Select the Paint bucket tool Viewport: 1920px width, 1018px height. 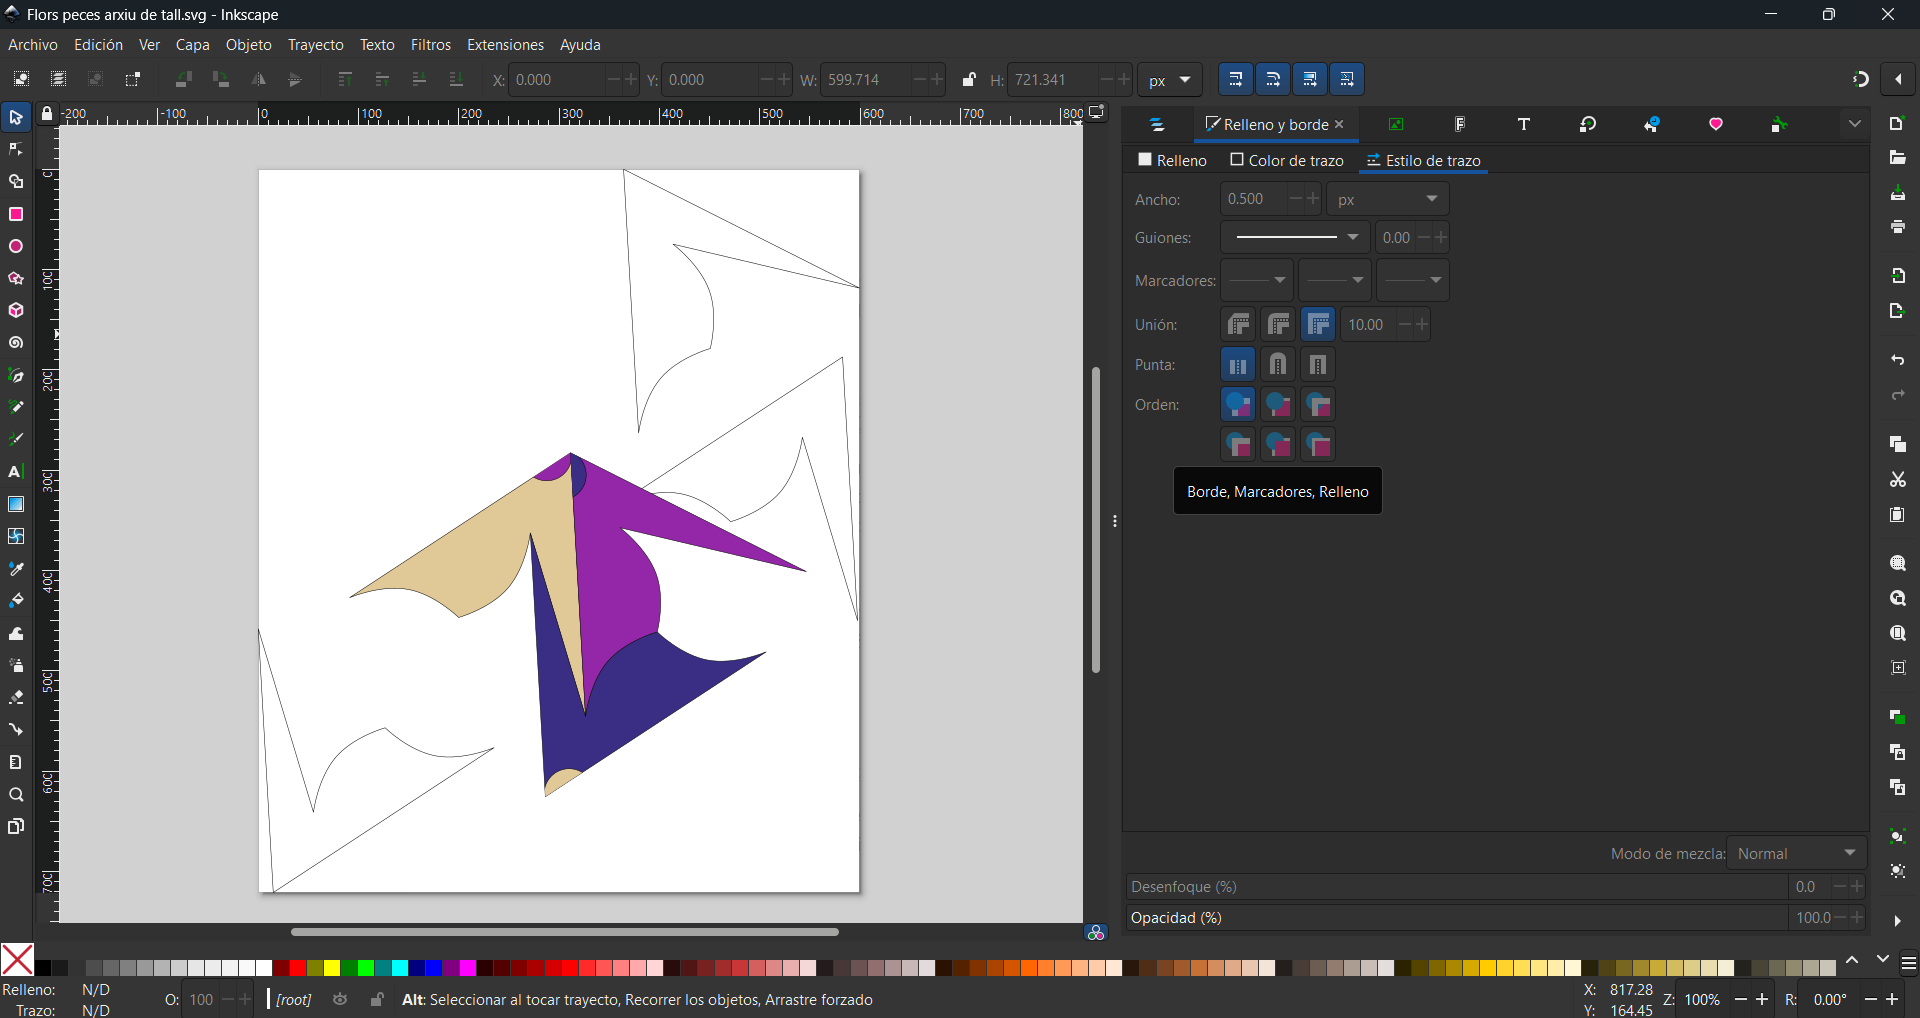(x=16, y=601)
